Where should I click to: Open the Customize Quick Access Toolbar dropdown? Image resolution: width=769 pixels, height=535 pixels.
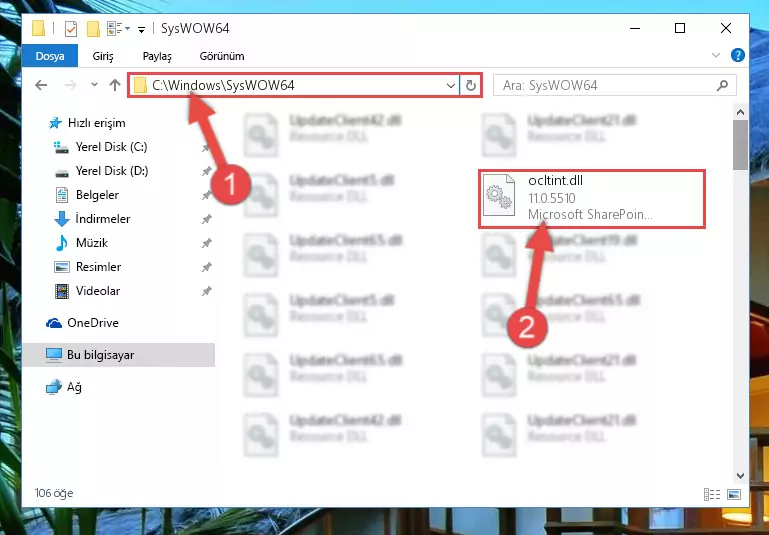pyautogui.click(x=141, y=30)
